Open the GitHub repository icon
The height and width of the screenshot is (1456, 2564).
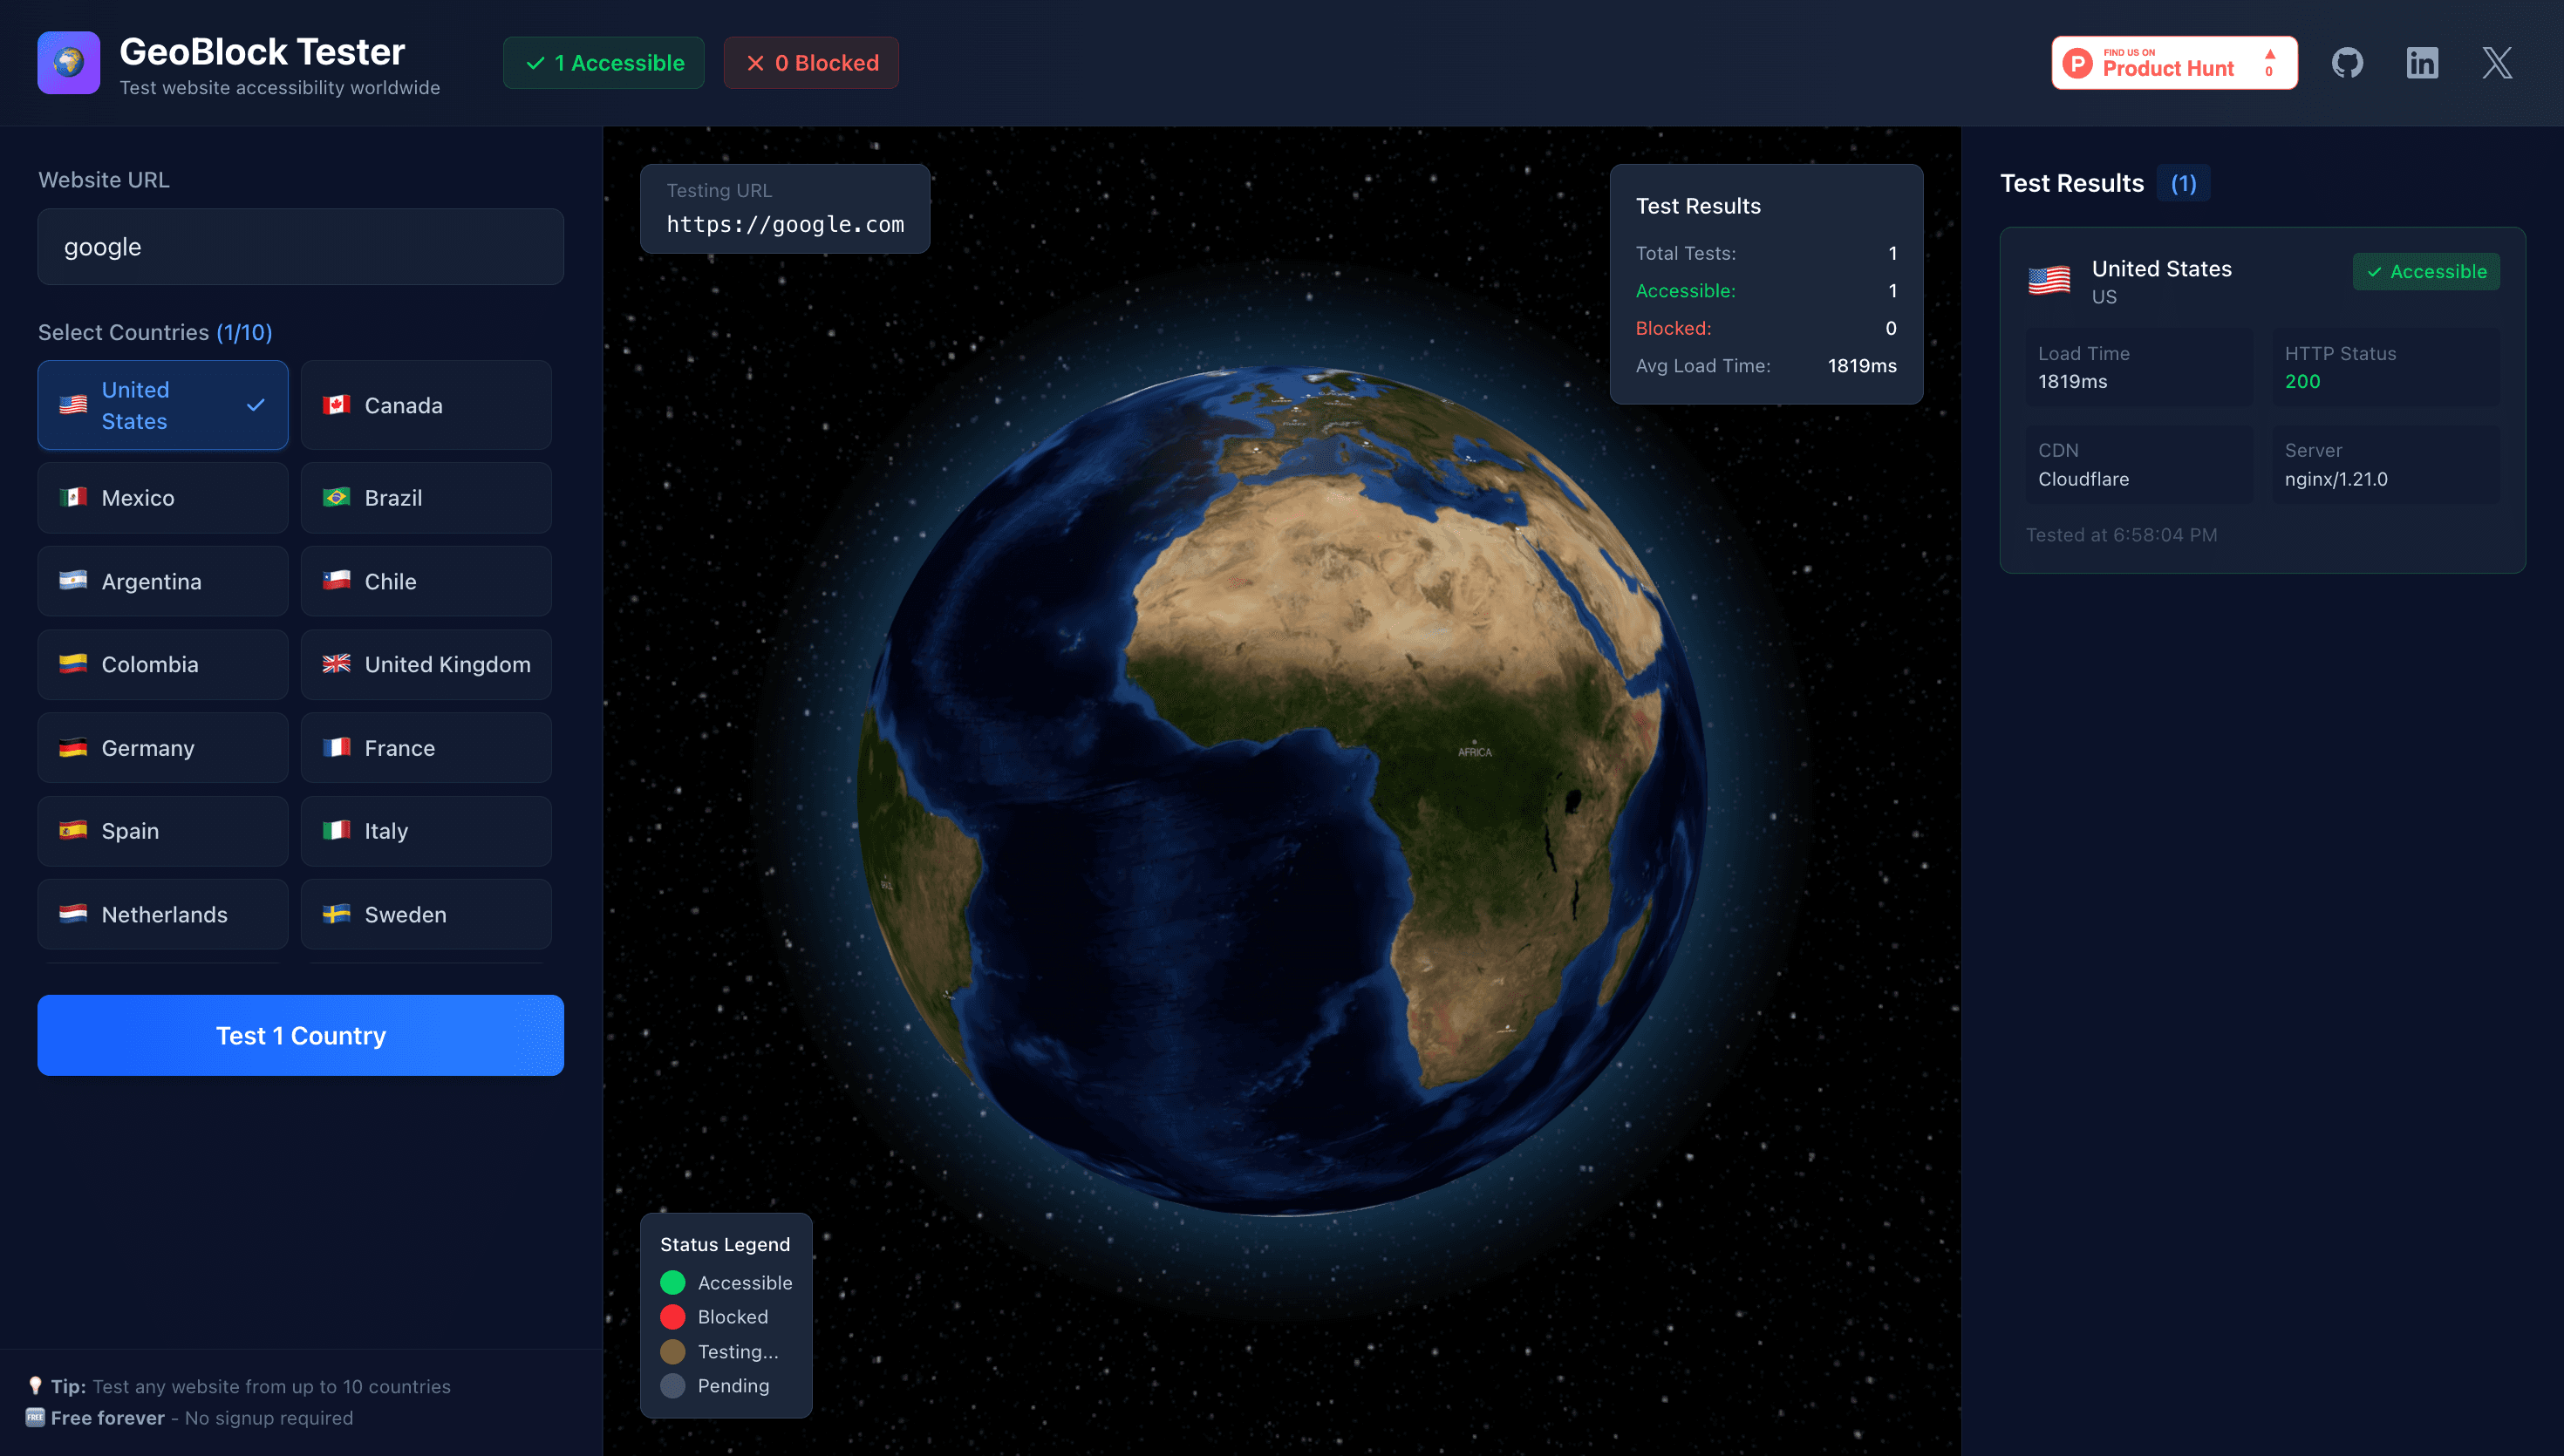click(x=2347, y=62)
